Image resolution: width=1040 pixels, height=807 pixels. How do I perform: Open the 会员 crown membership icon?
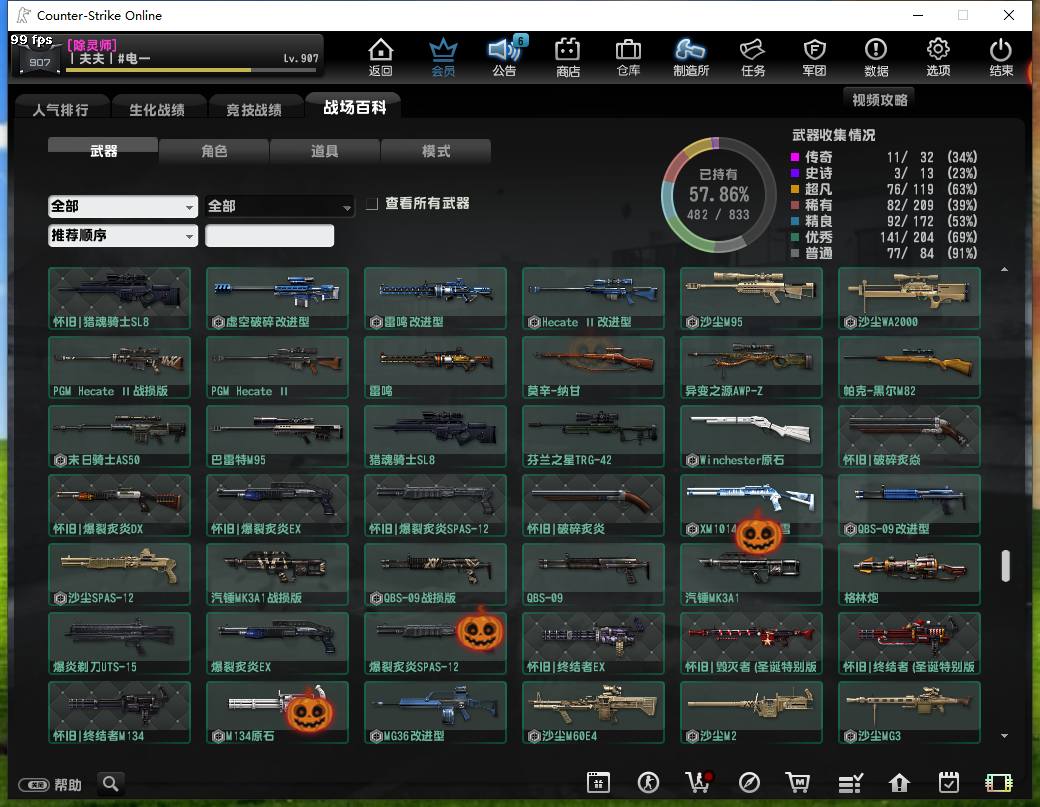pyautogui.click(x=443, y=57)
